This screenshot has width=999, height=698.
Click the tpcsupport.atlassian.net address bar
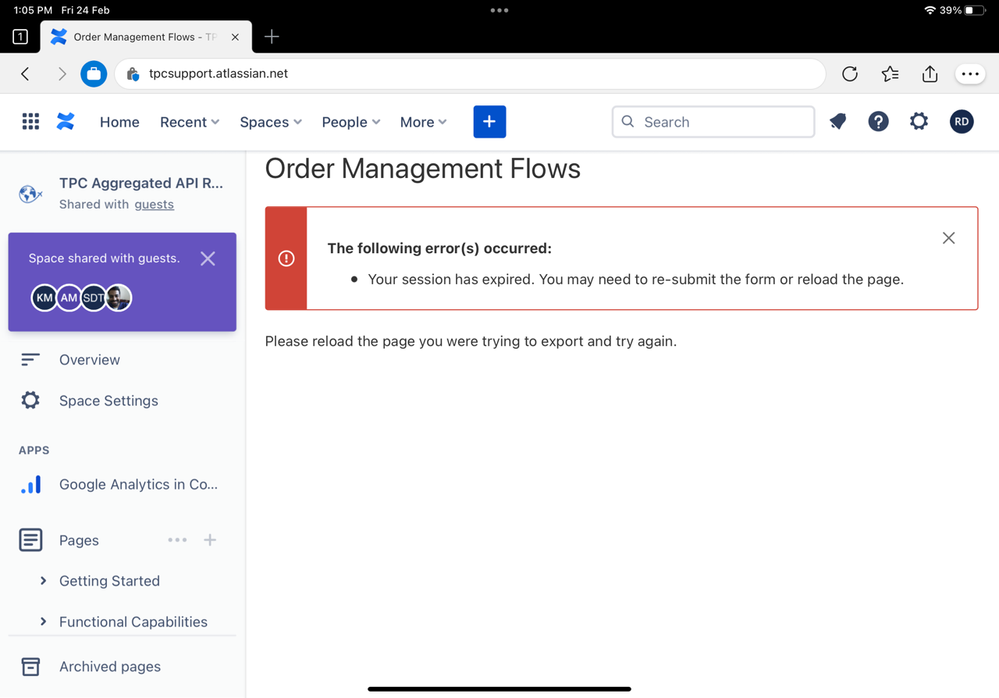tap(470, 74)
